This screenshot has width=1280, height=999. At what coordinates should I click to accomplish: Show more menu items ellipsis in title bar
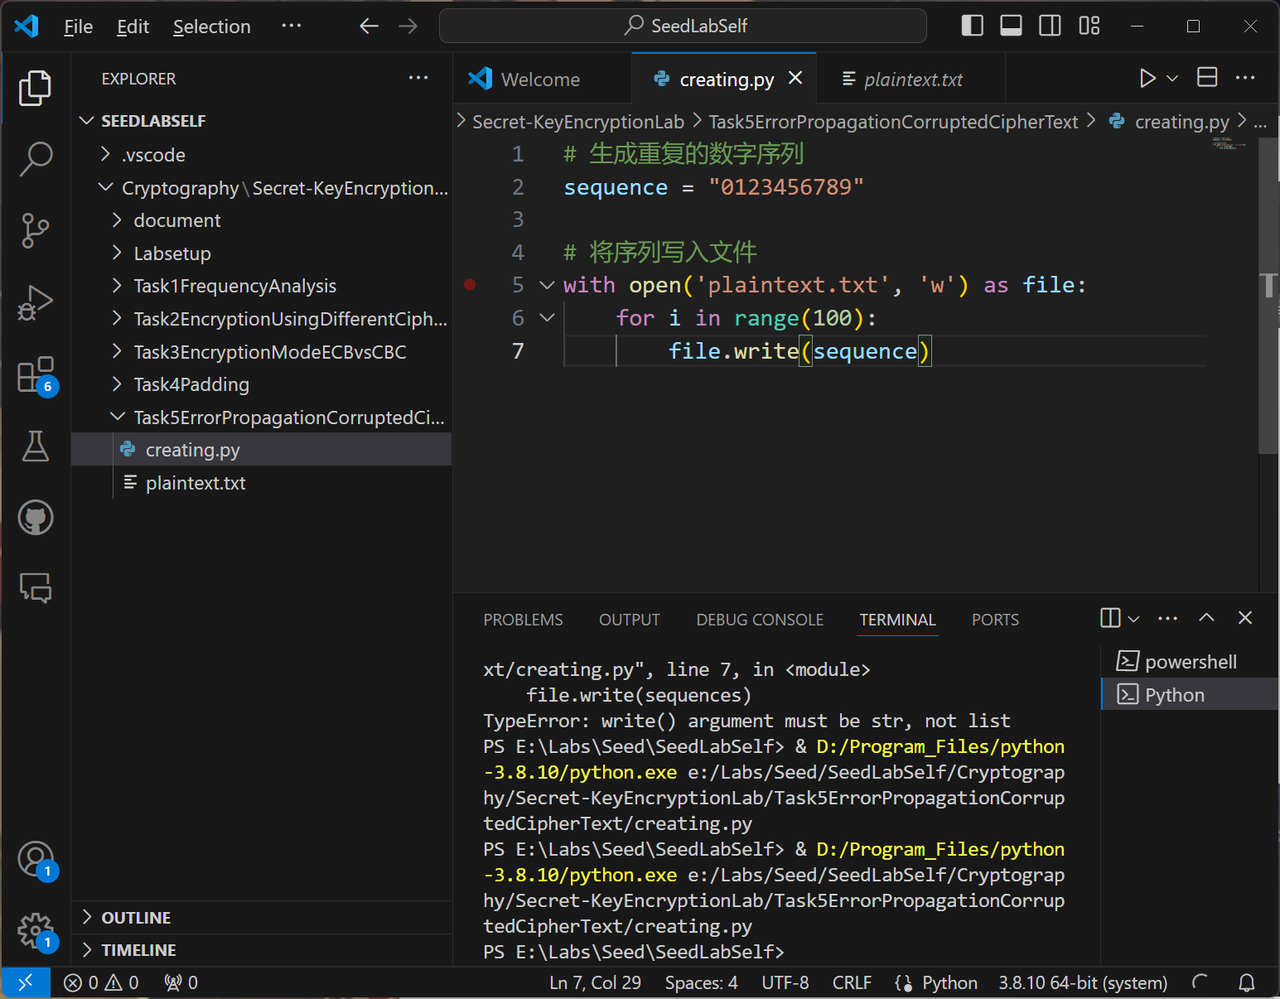[291, 26]
